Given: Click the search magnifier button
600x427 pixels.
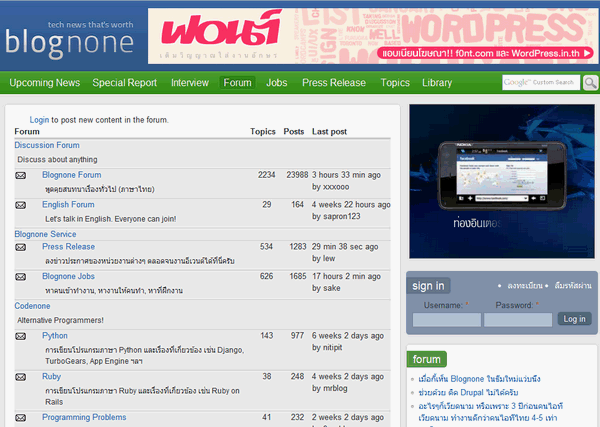Looking at the screenshot, I should point(590,83).
